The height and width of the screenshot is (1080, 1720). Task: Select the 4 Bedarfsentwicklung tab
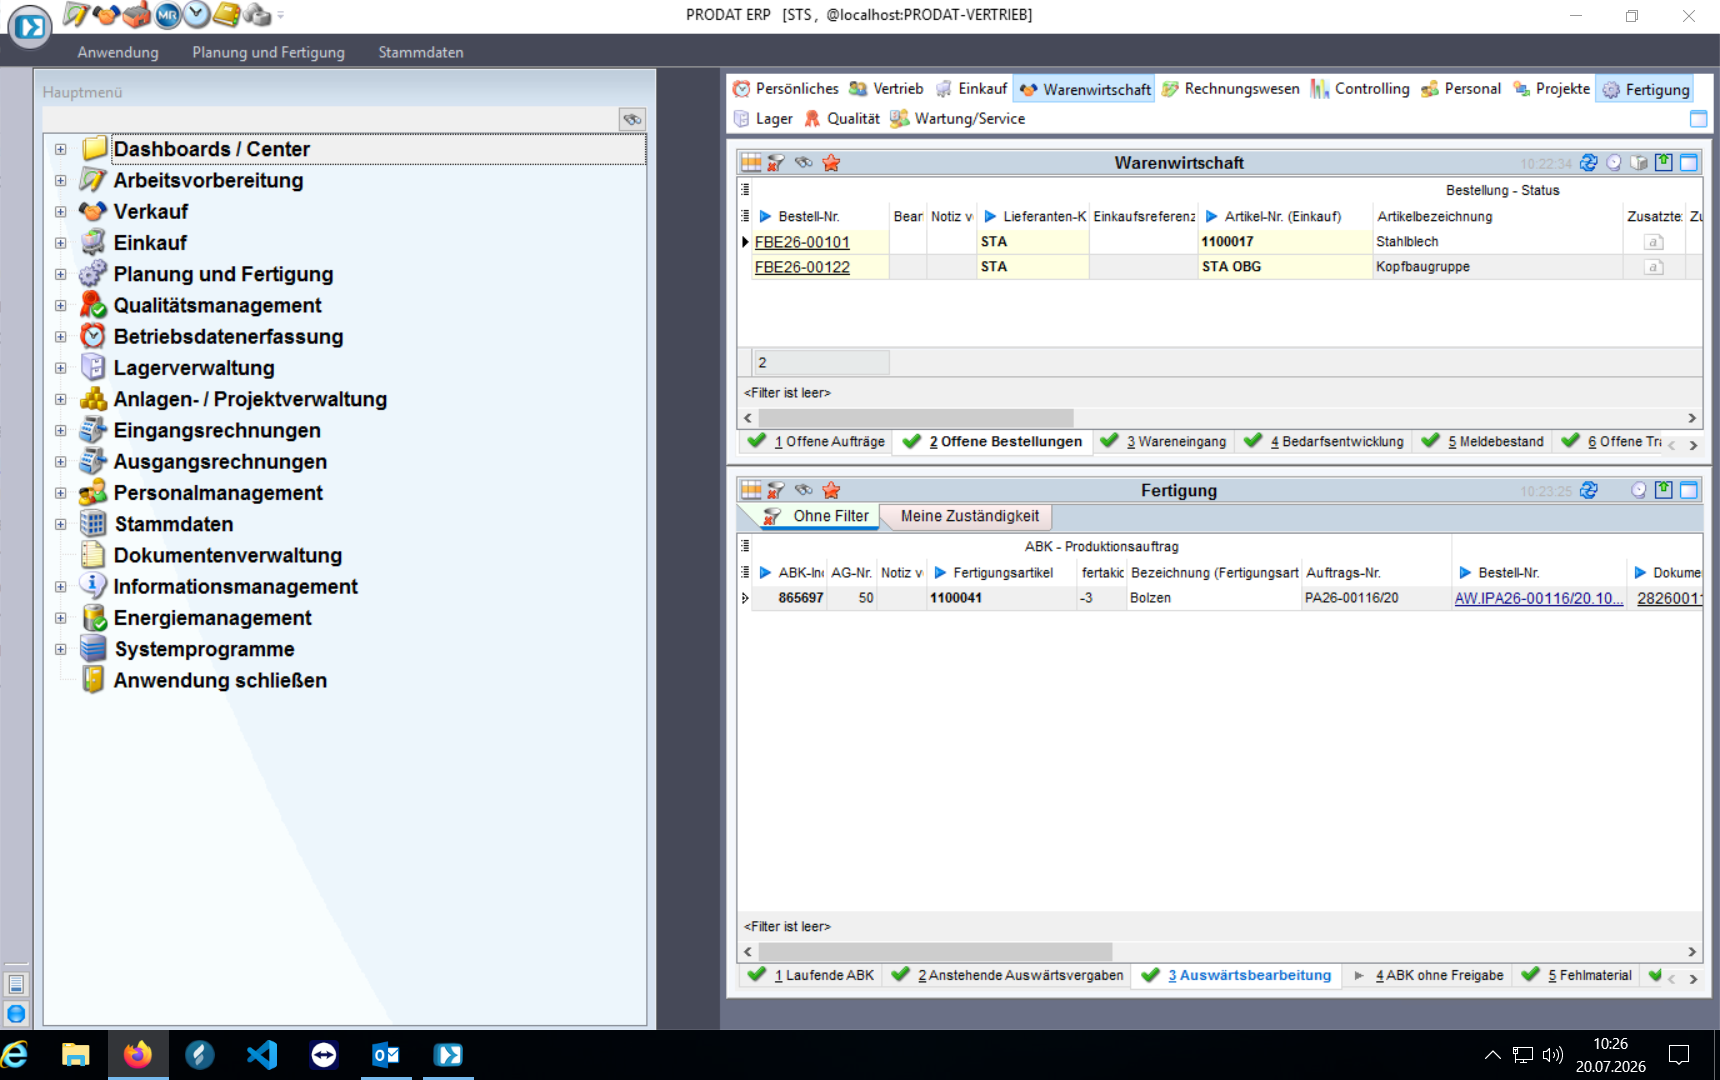(x=1325, y=441)
